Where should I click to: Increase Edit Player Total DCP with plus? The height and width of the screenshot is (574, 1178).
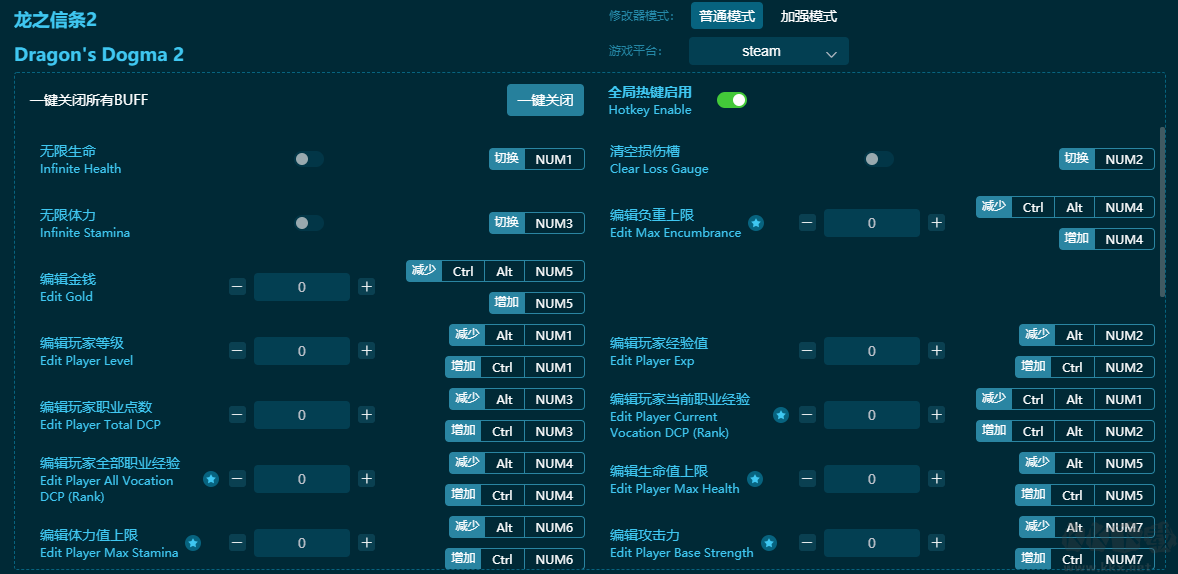(x=367, y=415)
